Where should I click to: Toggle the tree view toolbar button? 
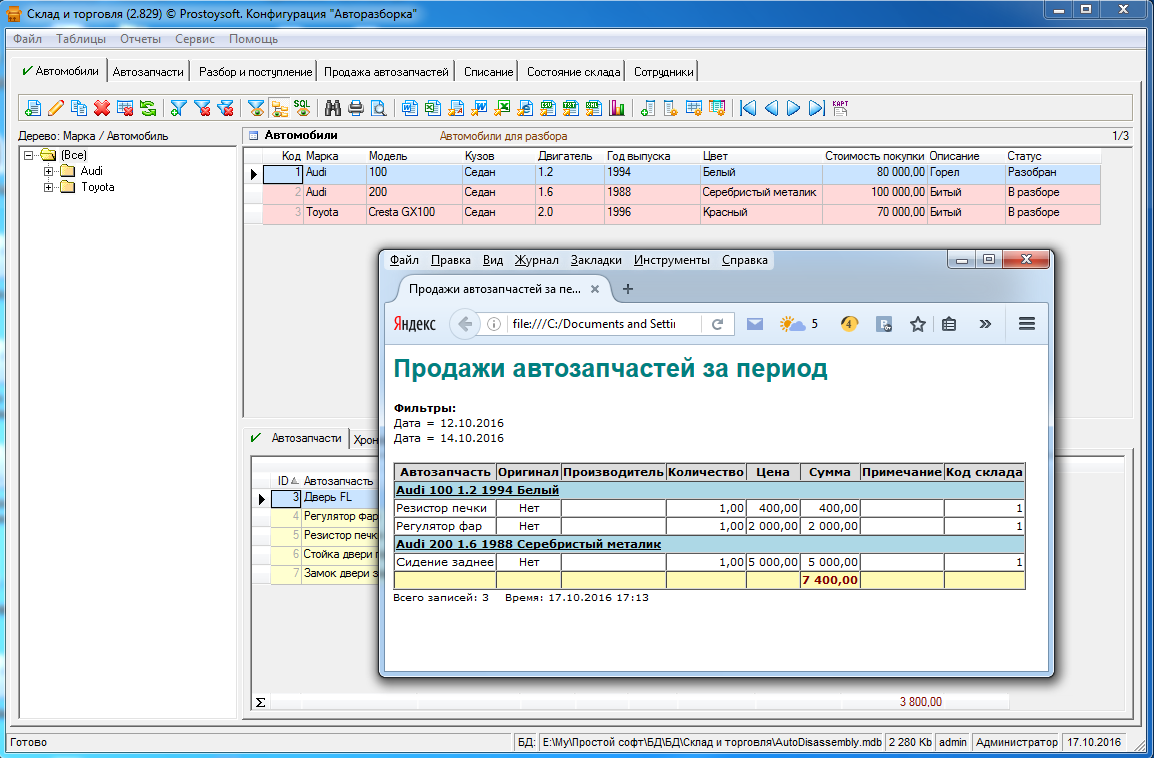coord(279,108)
